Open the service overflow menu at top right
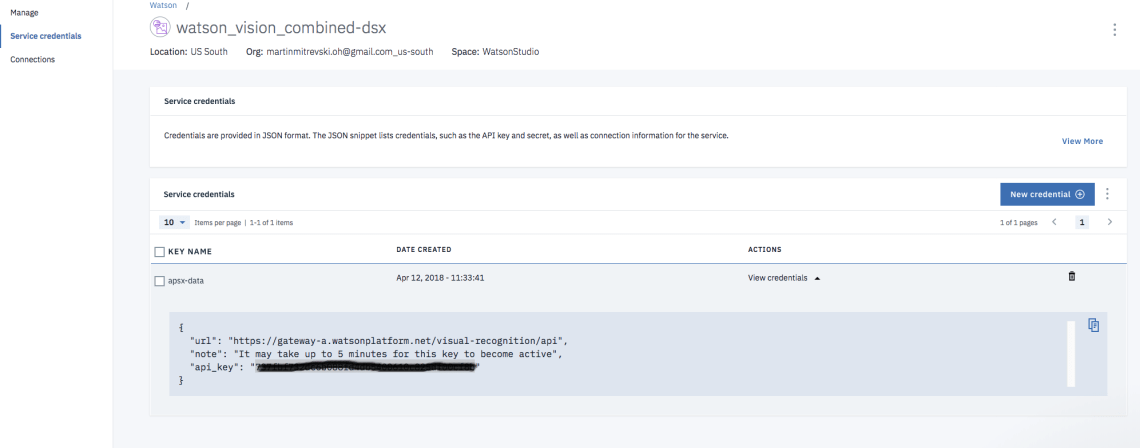The height and width of the screenshot is (448, 1140). tap(1114, 30)
